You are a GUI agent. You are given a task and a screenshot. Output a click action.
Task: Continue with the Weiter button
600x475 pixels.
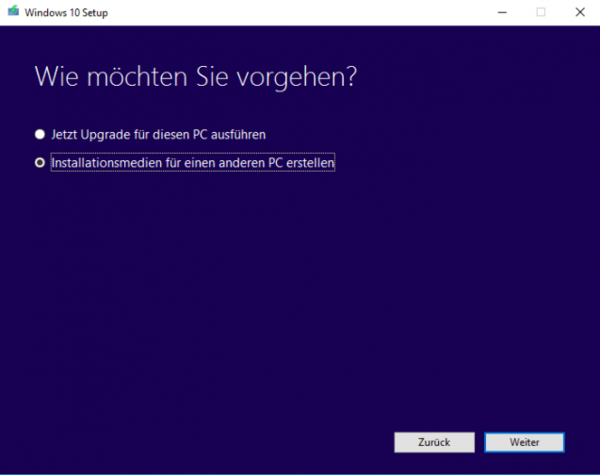click(524, 442)
